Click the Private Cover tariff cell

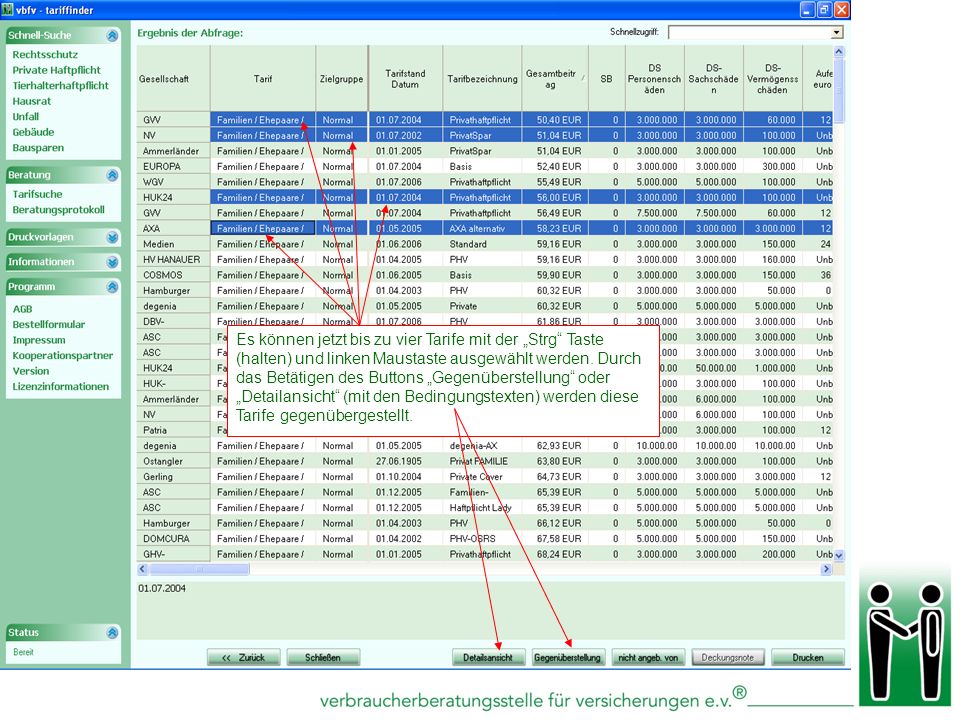(482, 477)
